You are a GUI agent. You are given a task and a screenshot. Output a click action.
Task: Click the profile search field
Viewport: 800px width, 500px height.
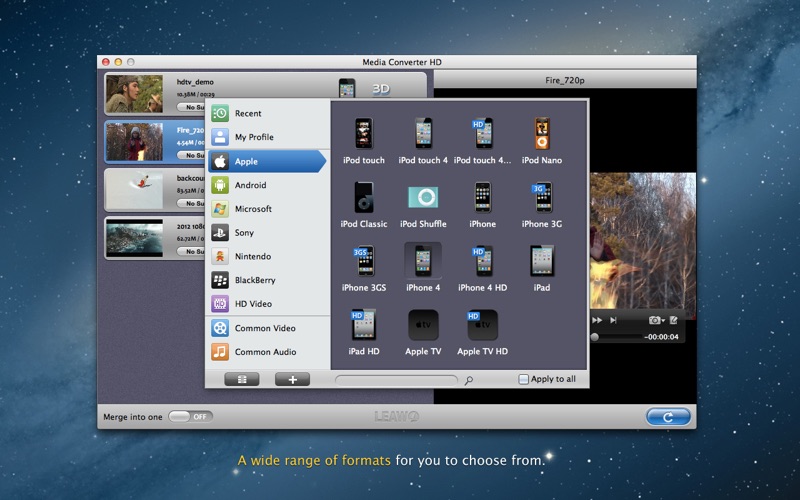pyautogui.click(x=396, y=380)
